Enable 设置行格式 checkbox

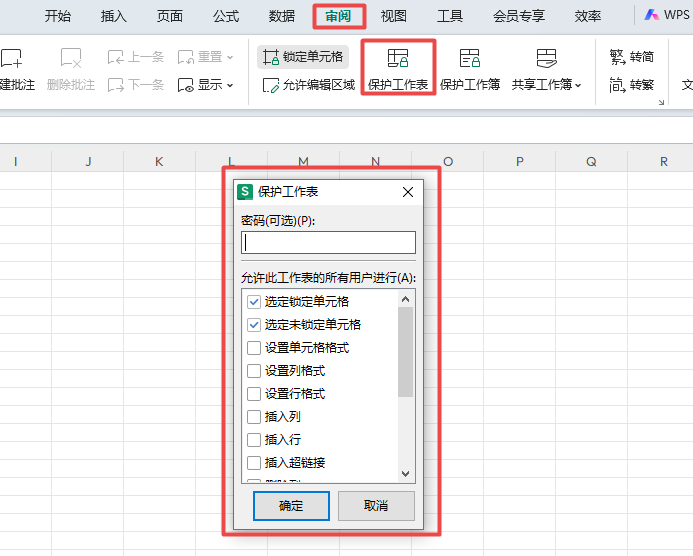254,394
